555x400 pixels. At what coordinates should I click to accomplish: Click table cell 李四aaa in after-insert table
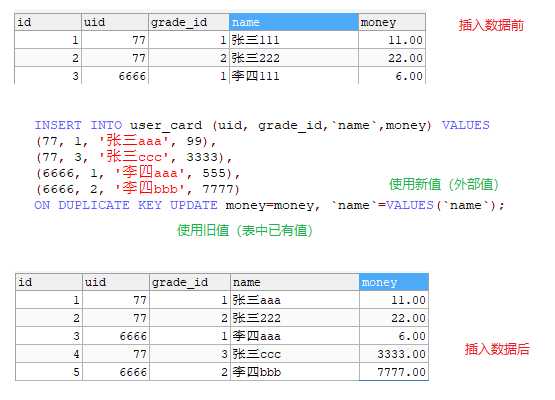tap(294, 336)
